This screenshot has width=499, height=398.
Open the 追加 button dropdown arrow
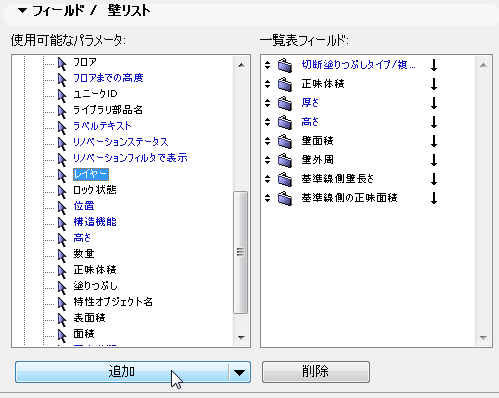click(x=239, y=372)
